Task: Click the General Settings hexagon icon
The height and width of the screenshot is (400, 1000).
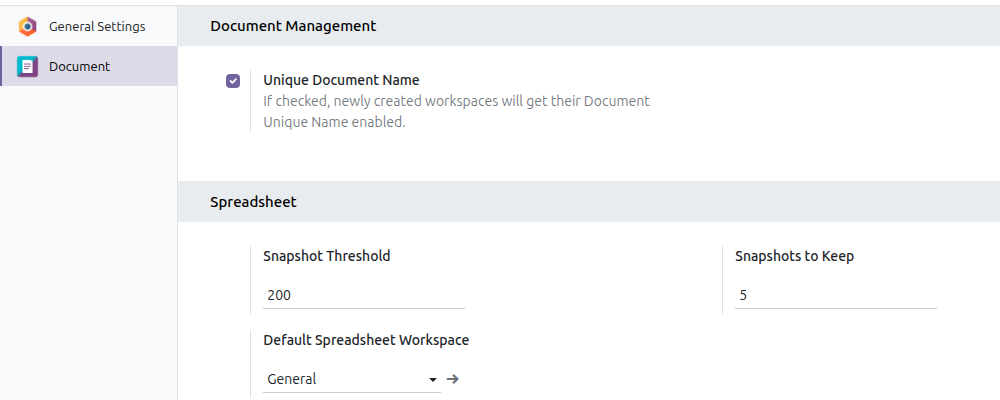Action: tap(27, 27)
